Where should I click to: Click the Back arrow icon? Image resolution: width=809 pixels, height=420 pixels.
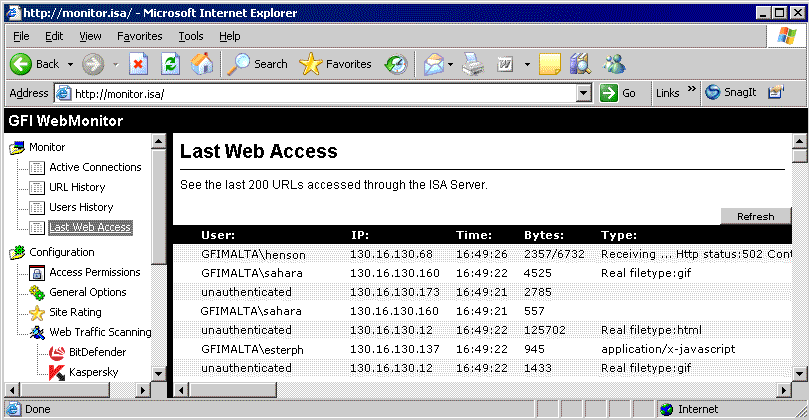[21, 64]
